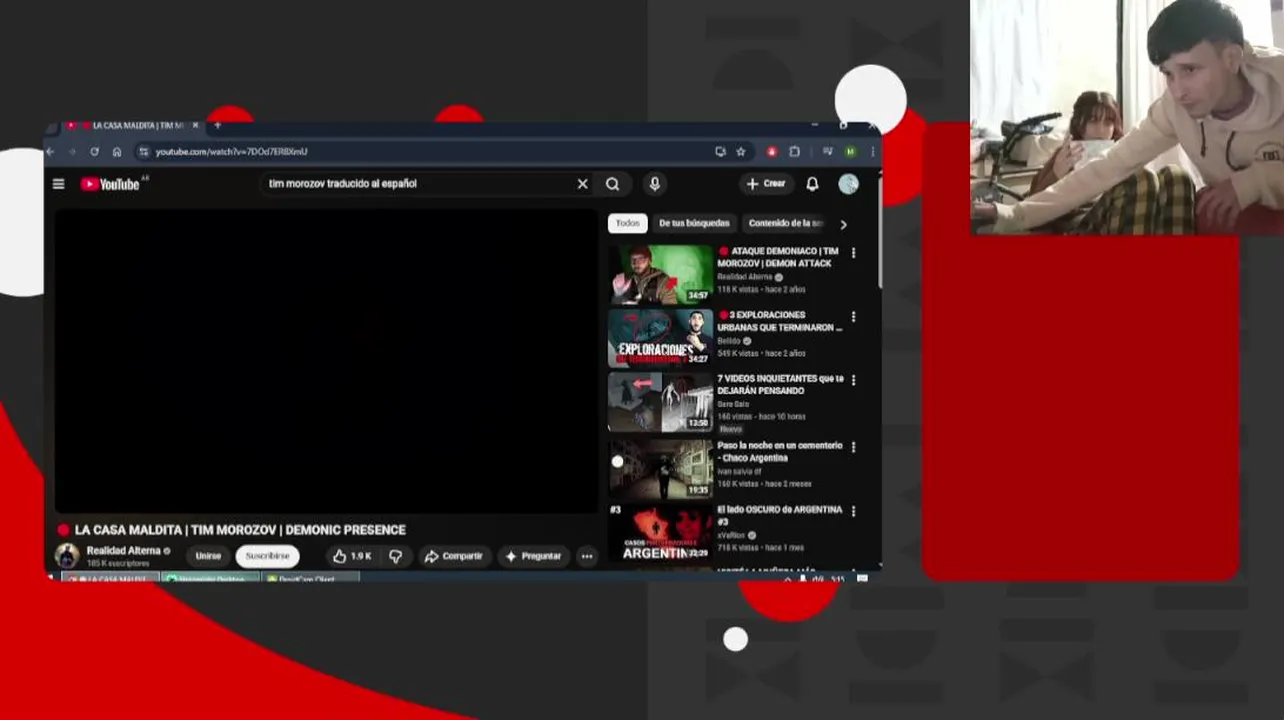
Task: Show more filter chips with arrow
Action: (843, 224)
